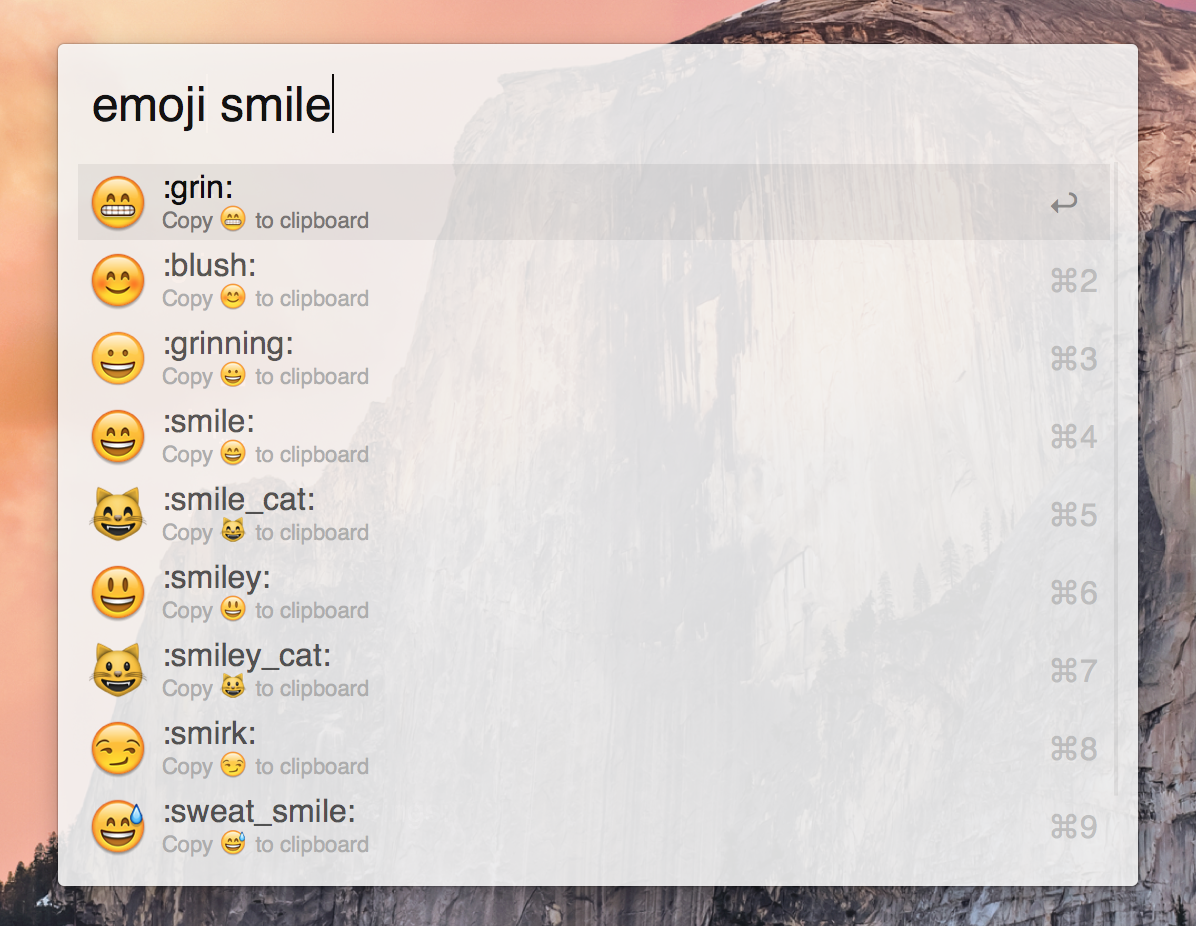This screenshot has height=926, width=1196.
Task: Click the smile_cat emoji icon
Action: pyautogui.click(x=118, y=515)
